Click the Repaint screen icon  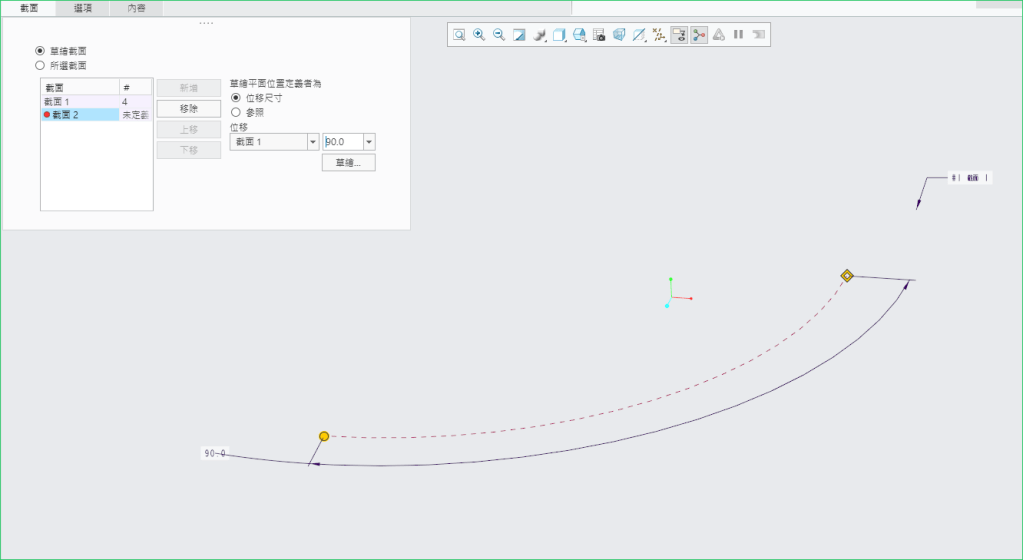[x=519, y=34]
